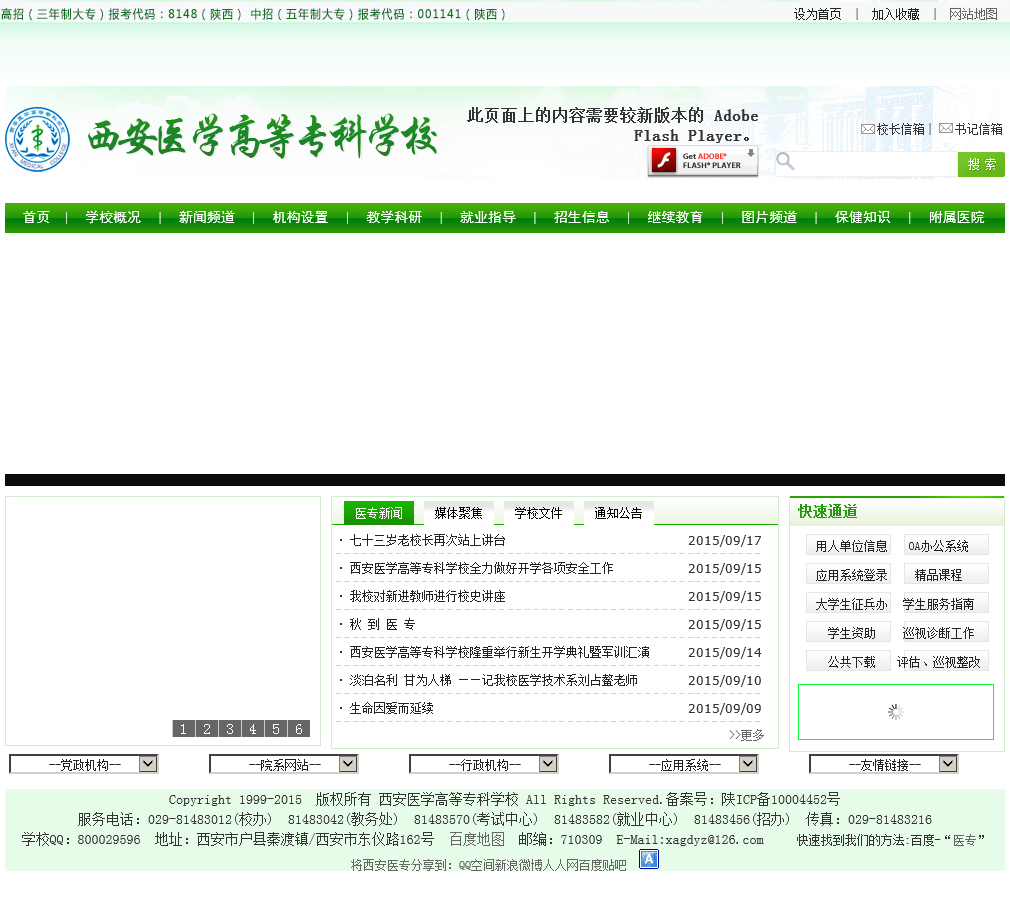Viewport: 1010px width, 918px height.
Task: Click the blue share icon in footer
Action: 649,859
